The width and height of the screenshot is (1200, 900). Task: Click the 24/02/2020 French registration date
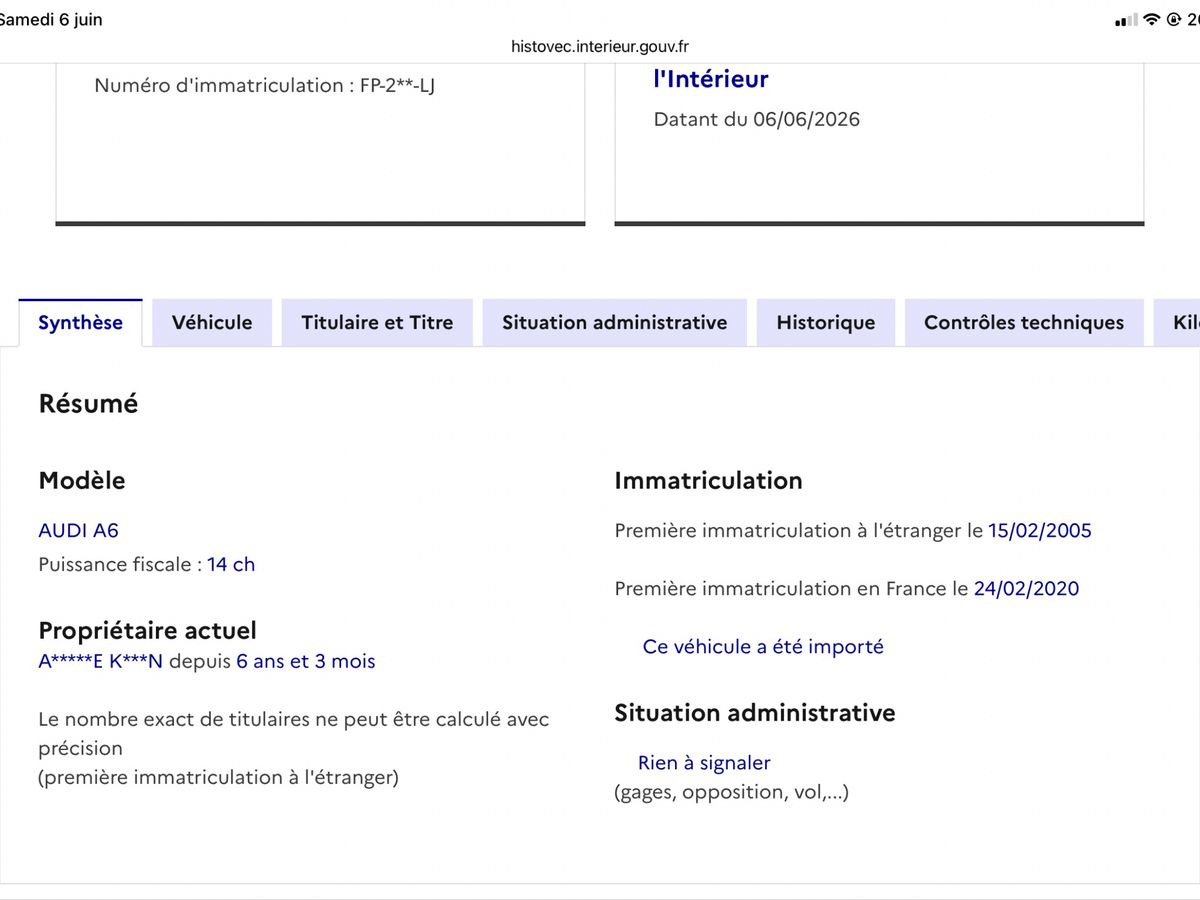pos(1027,588)
